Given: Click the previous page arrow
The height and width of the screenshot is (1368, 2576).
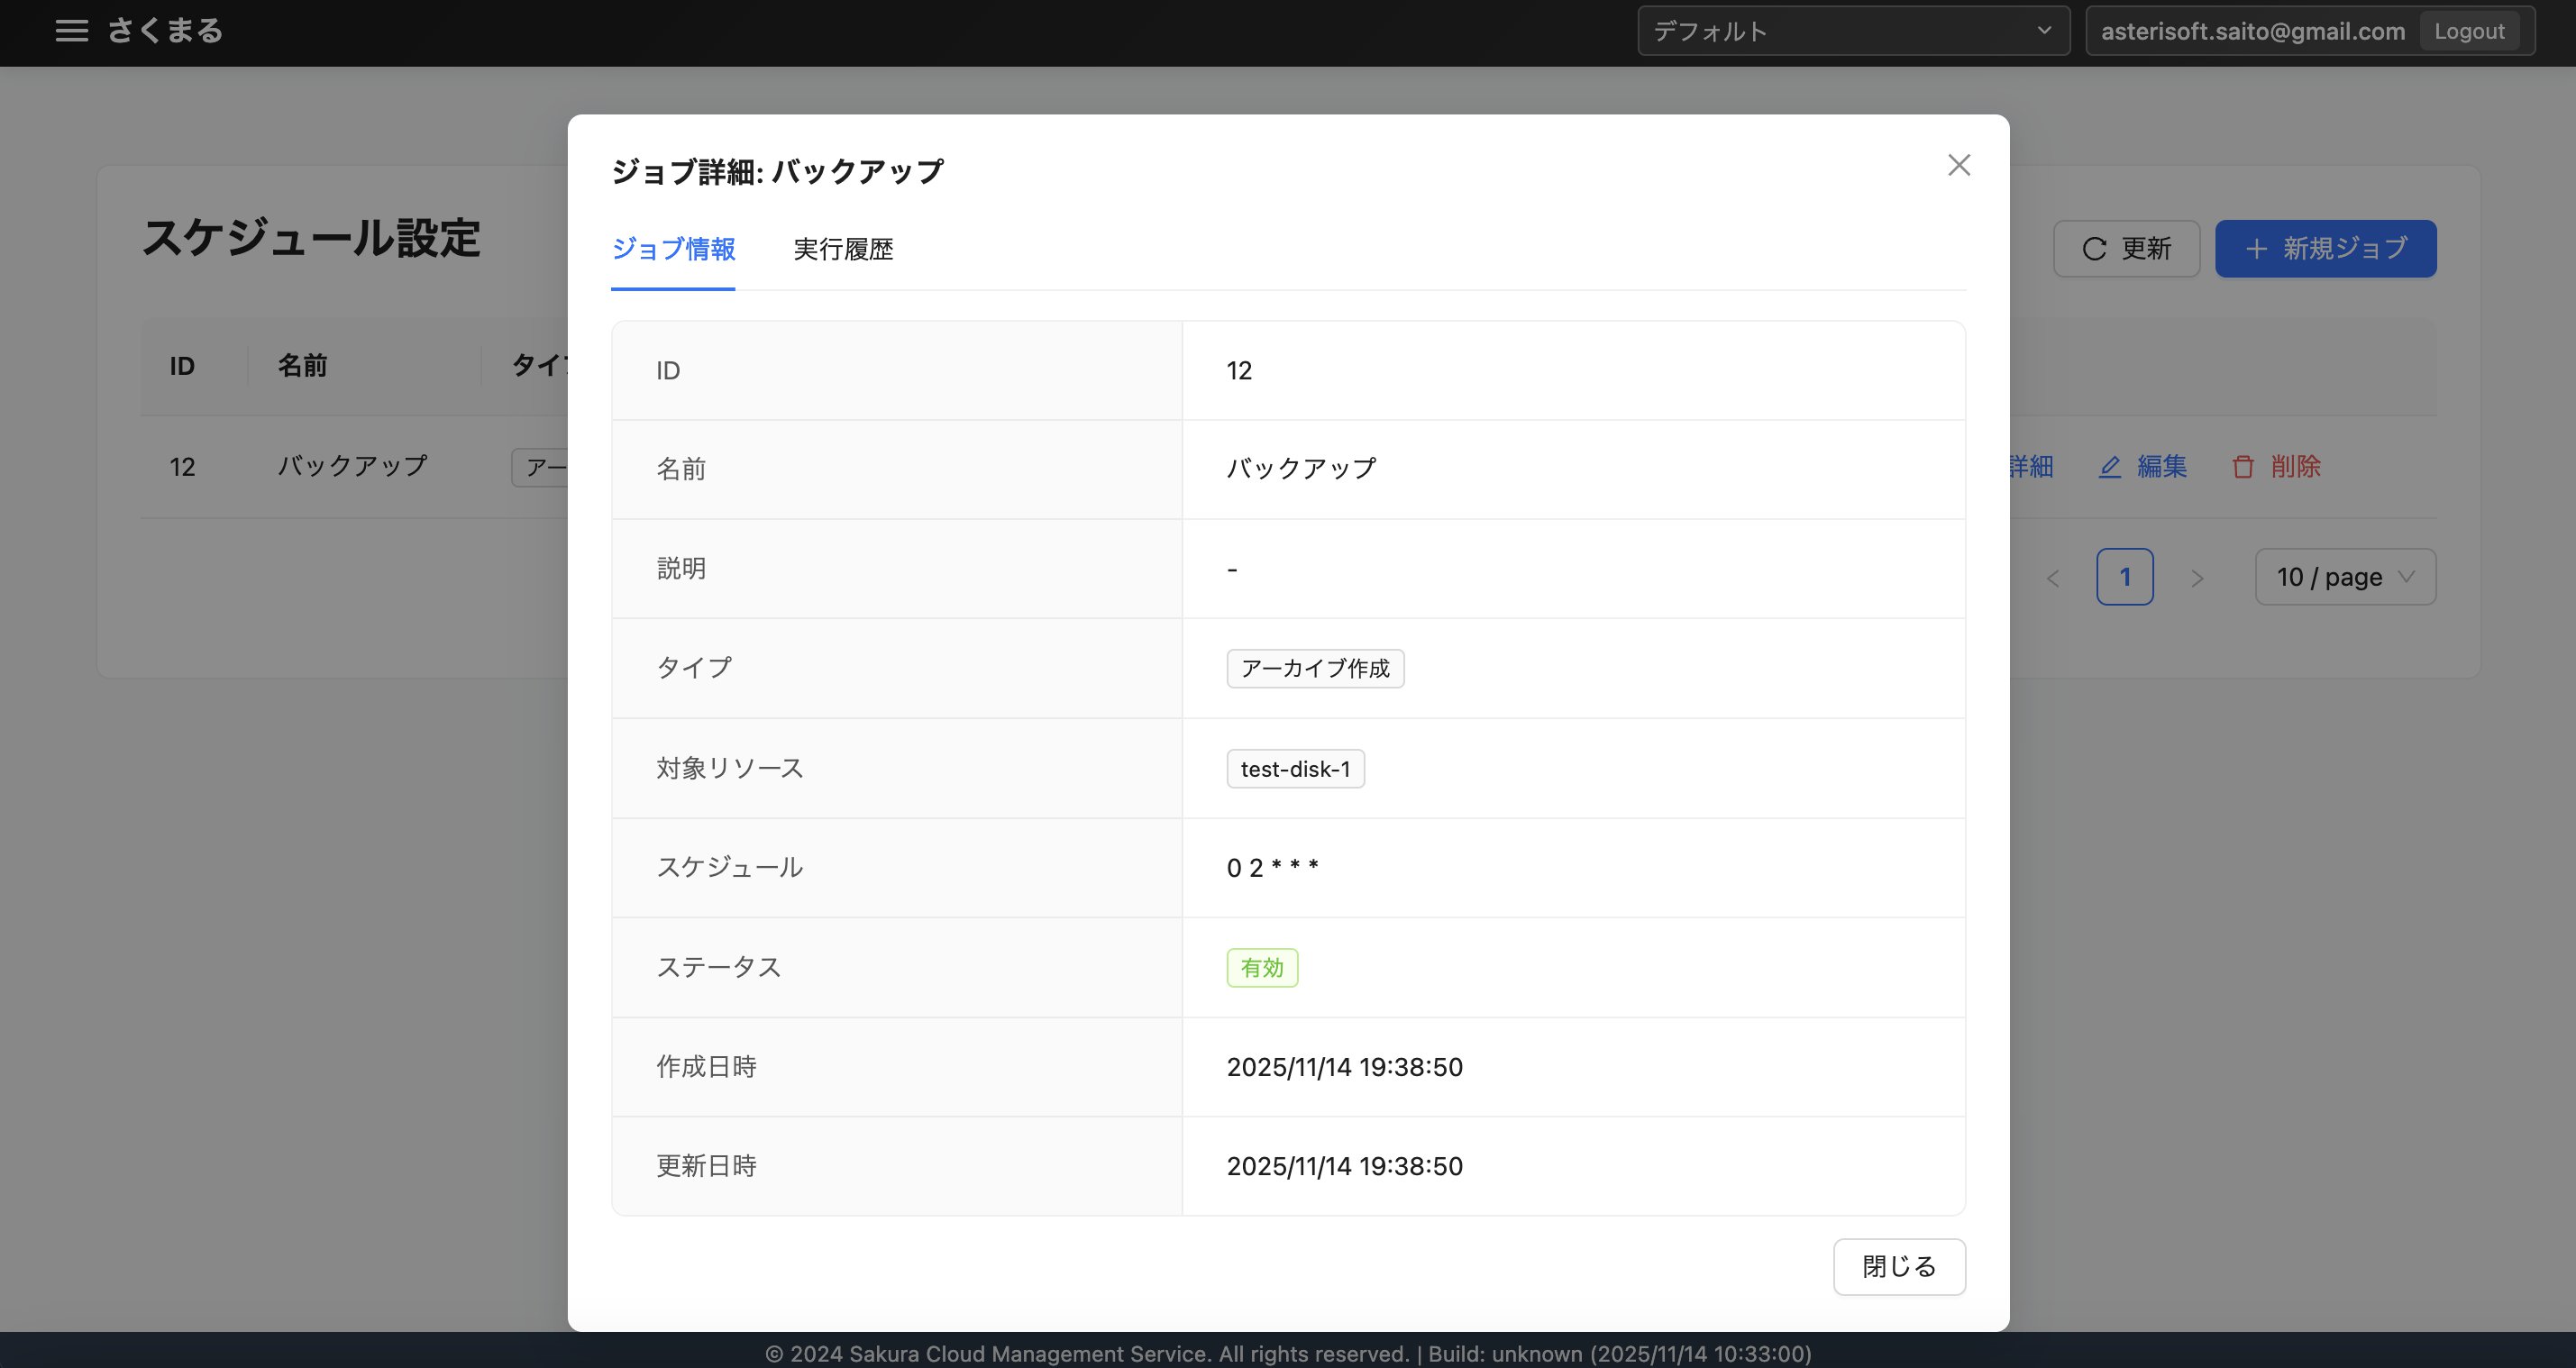Looking at the screenshot, I should 2053,577.
